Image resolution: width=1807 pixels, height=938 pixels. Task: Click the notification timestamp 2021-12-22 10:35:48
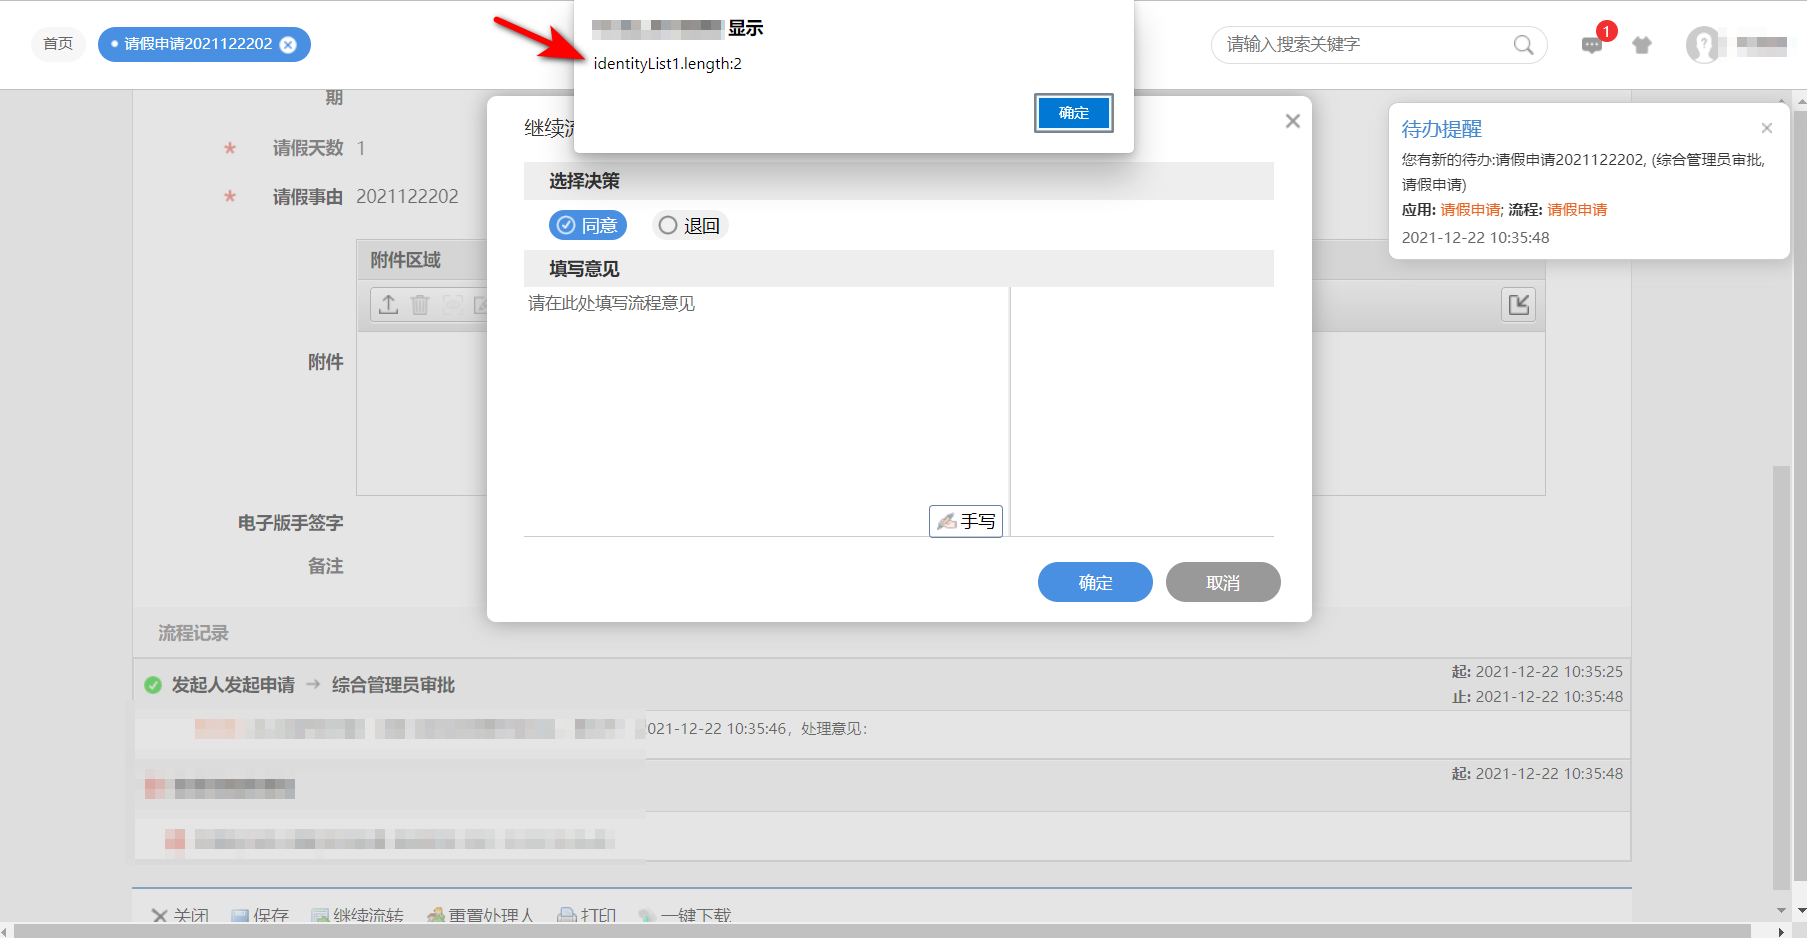tap(1475, 238)
